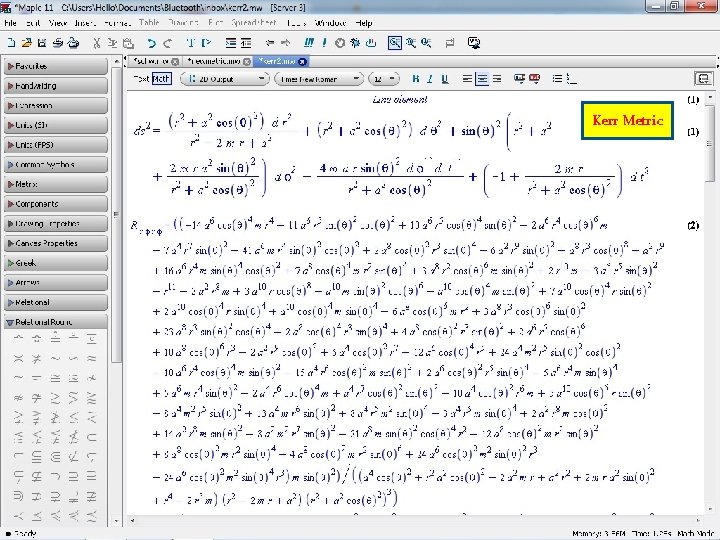Screen dimensions: 720x540
Task: Close the kerr2.mw tab
Action: tap(302, 62)
